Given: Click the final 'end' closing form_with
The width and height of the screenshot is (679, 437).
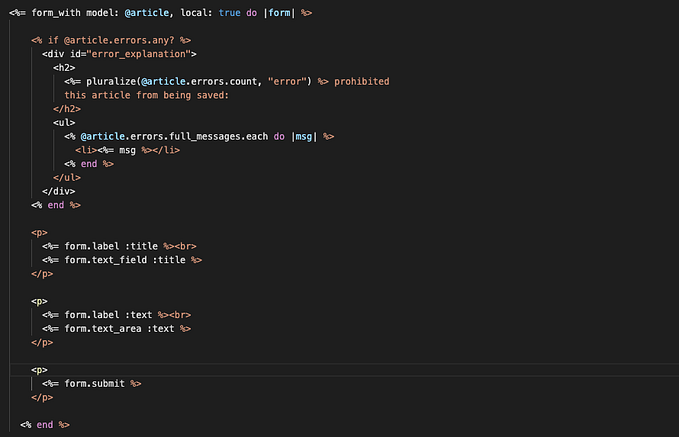Looking at the screenshot, I should [45, 425].
